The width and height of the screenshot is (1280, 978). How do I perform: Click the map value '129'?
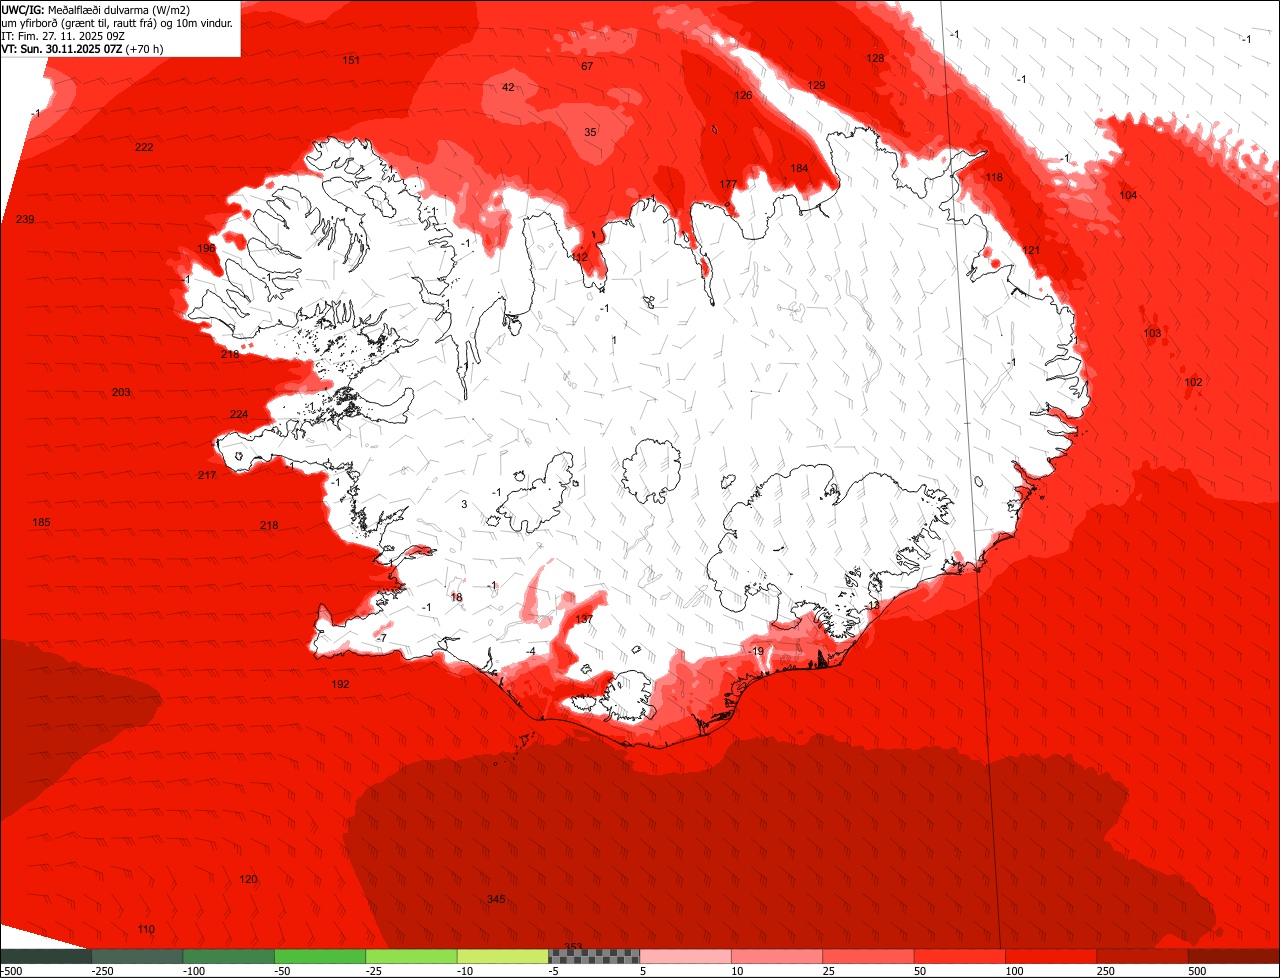(816, 85)
